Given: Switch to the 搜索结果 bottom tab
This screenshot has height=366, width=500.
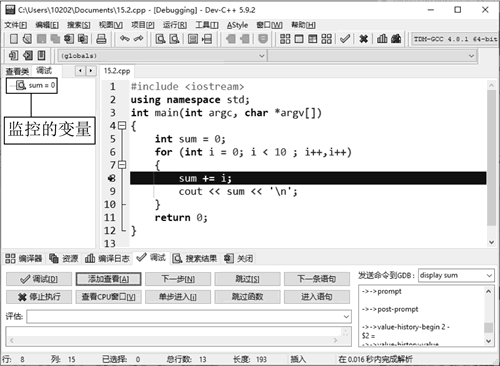Looking at the screenshot, I should click(195, 258).
